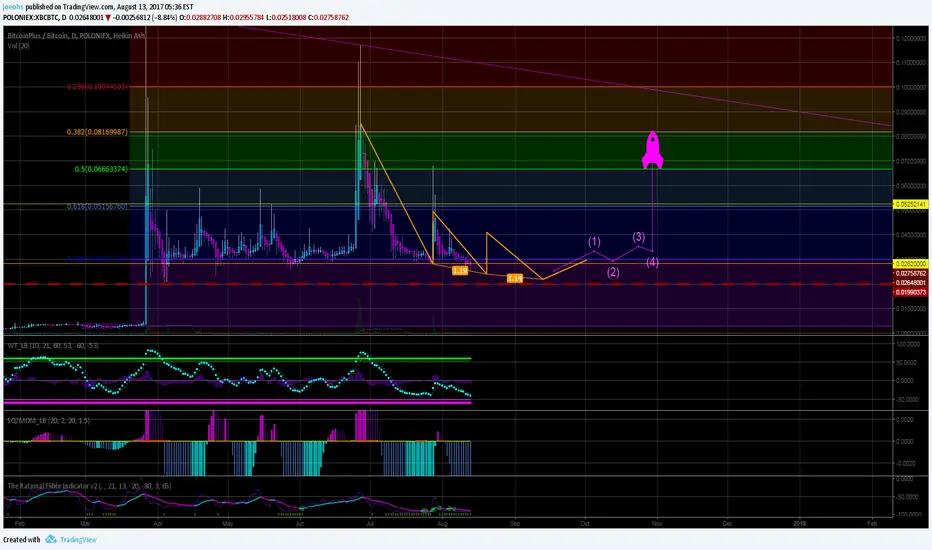Click the TradingView cloud logo icon
932x550 pixels.
coord(51,539)
